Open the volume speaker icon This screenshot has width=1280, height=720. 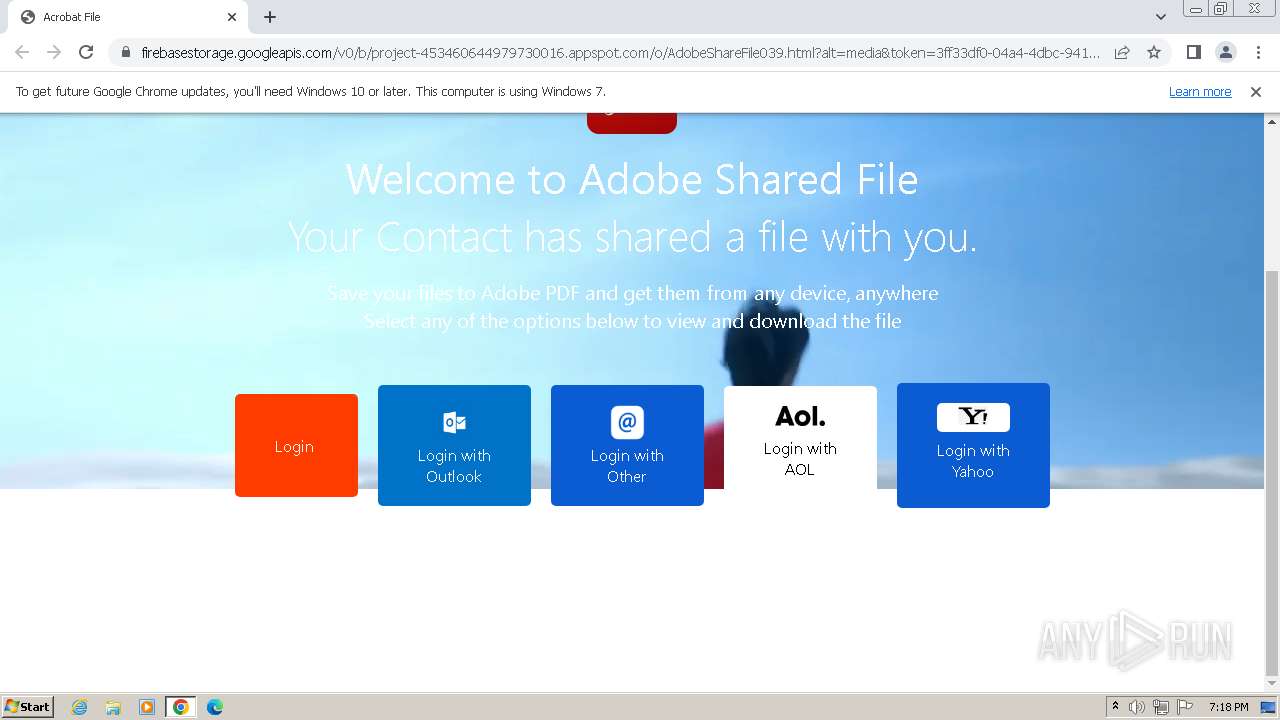click(1137, 707)
